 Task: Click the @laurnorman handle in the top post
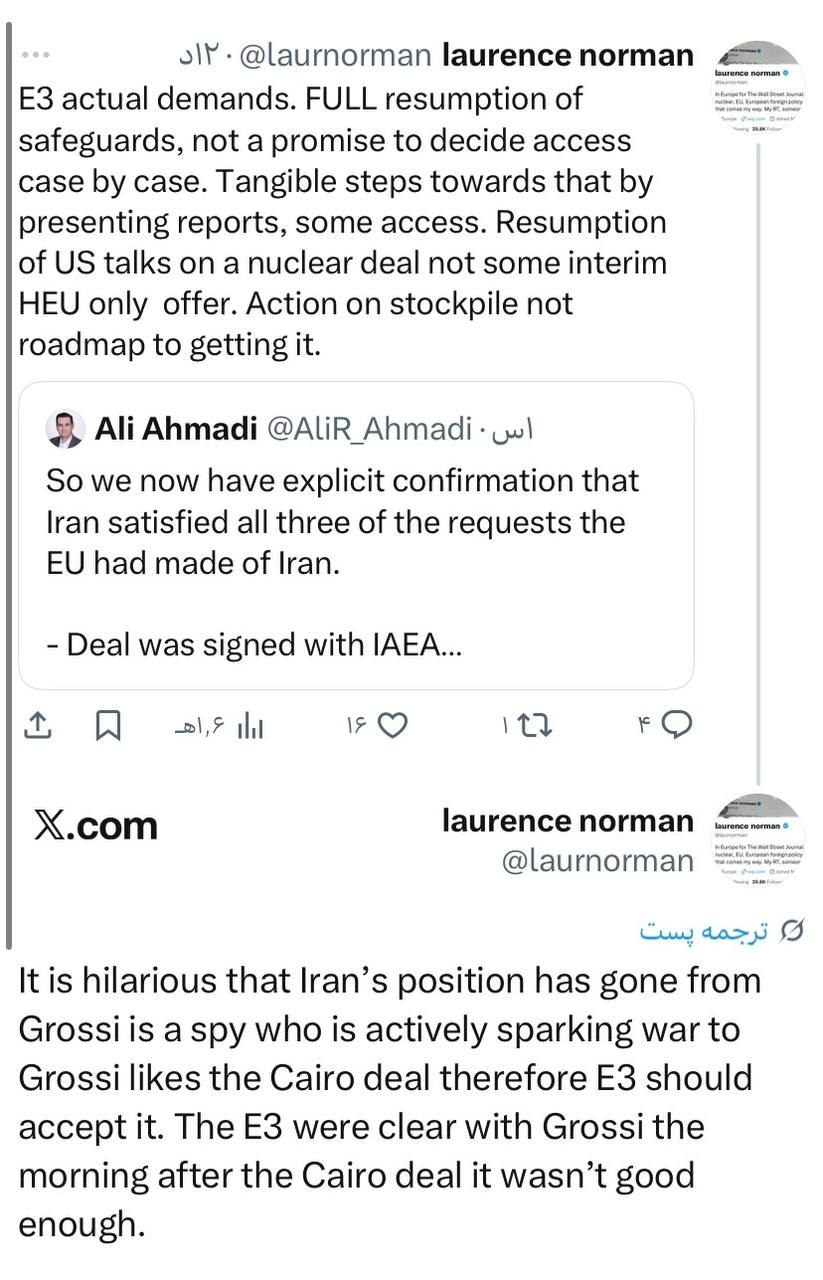coord(336,56)
